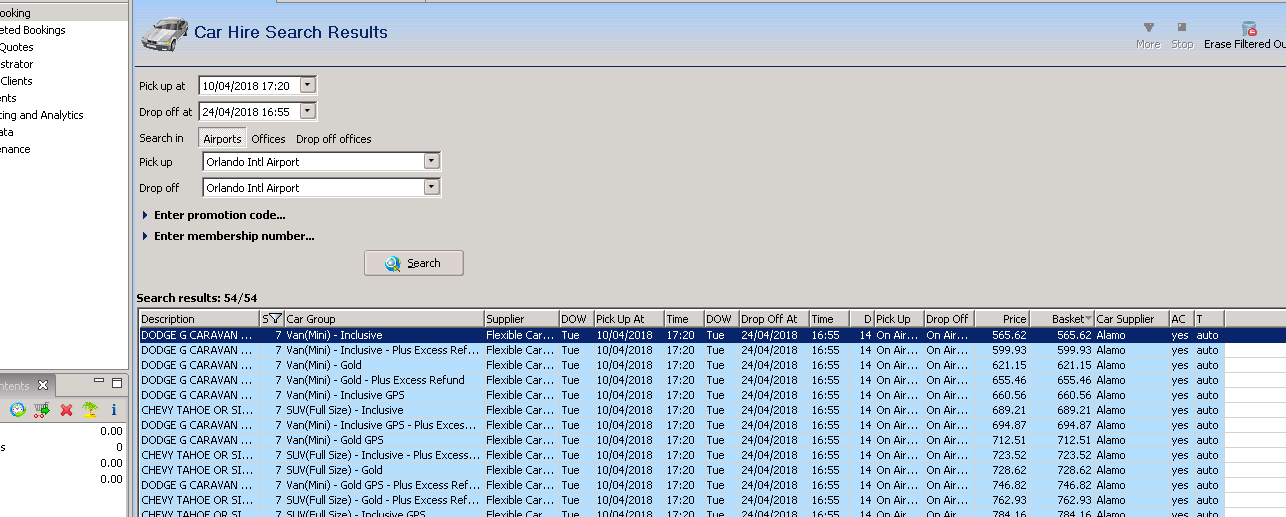Viewport: 1286px width, 517px height.
Task: Sort by the AC column header
Action: pyautogui.click(x=1181, y=319)
